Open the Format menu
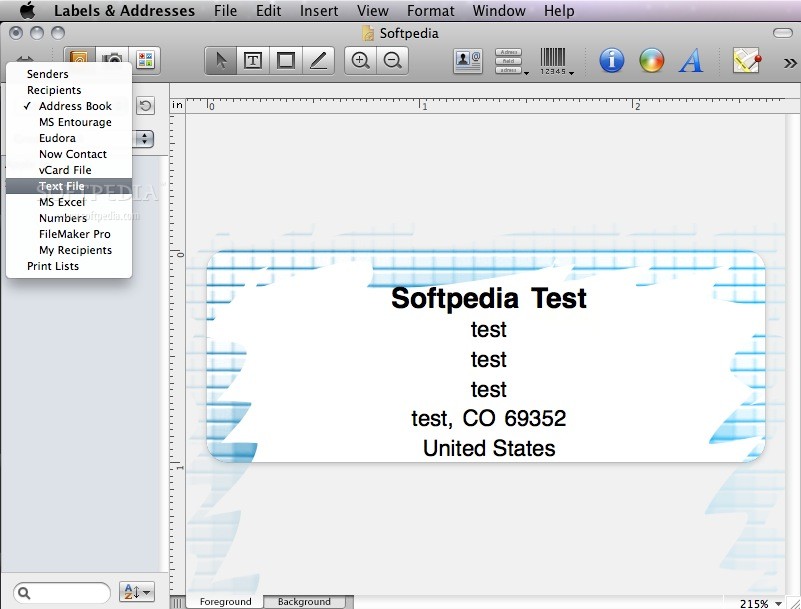Viewport: 801px width, 609px height. tap(431, 11)
